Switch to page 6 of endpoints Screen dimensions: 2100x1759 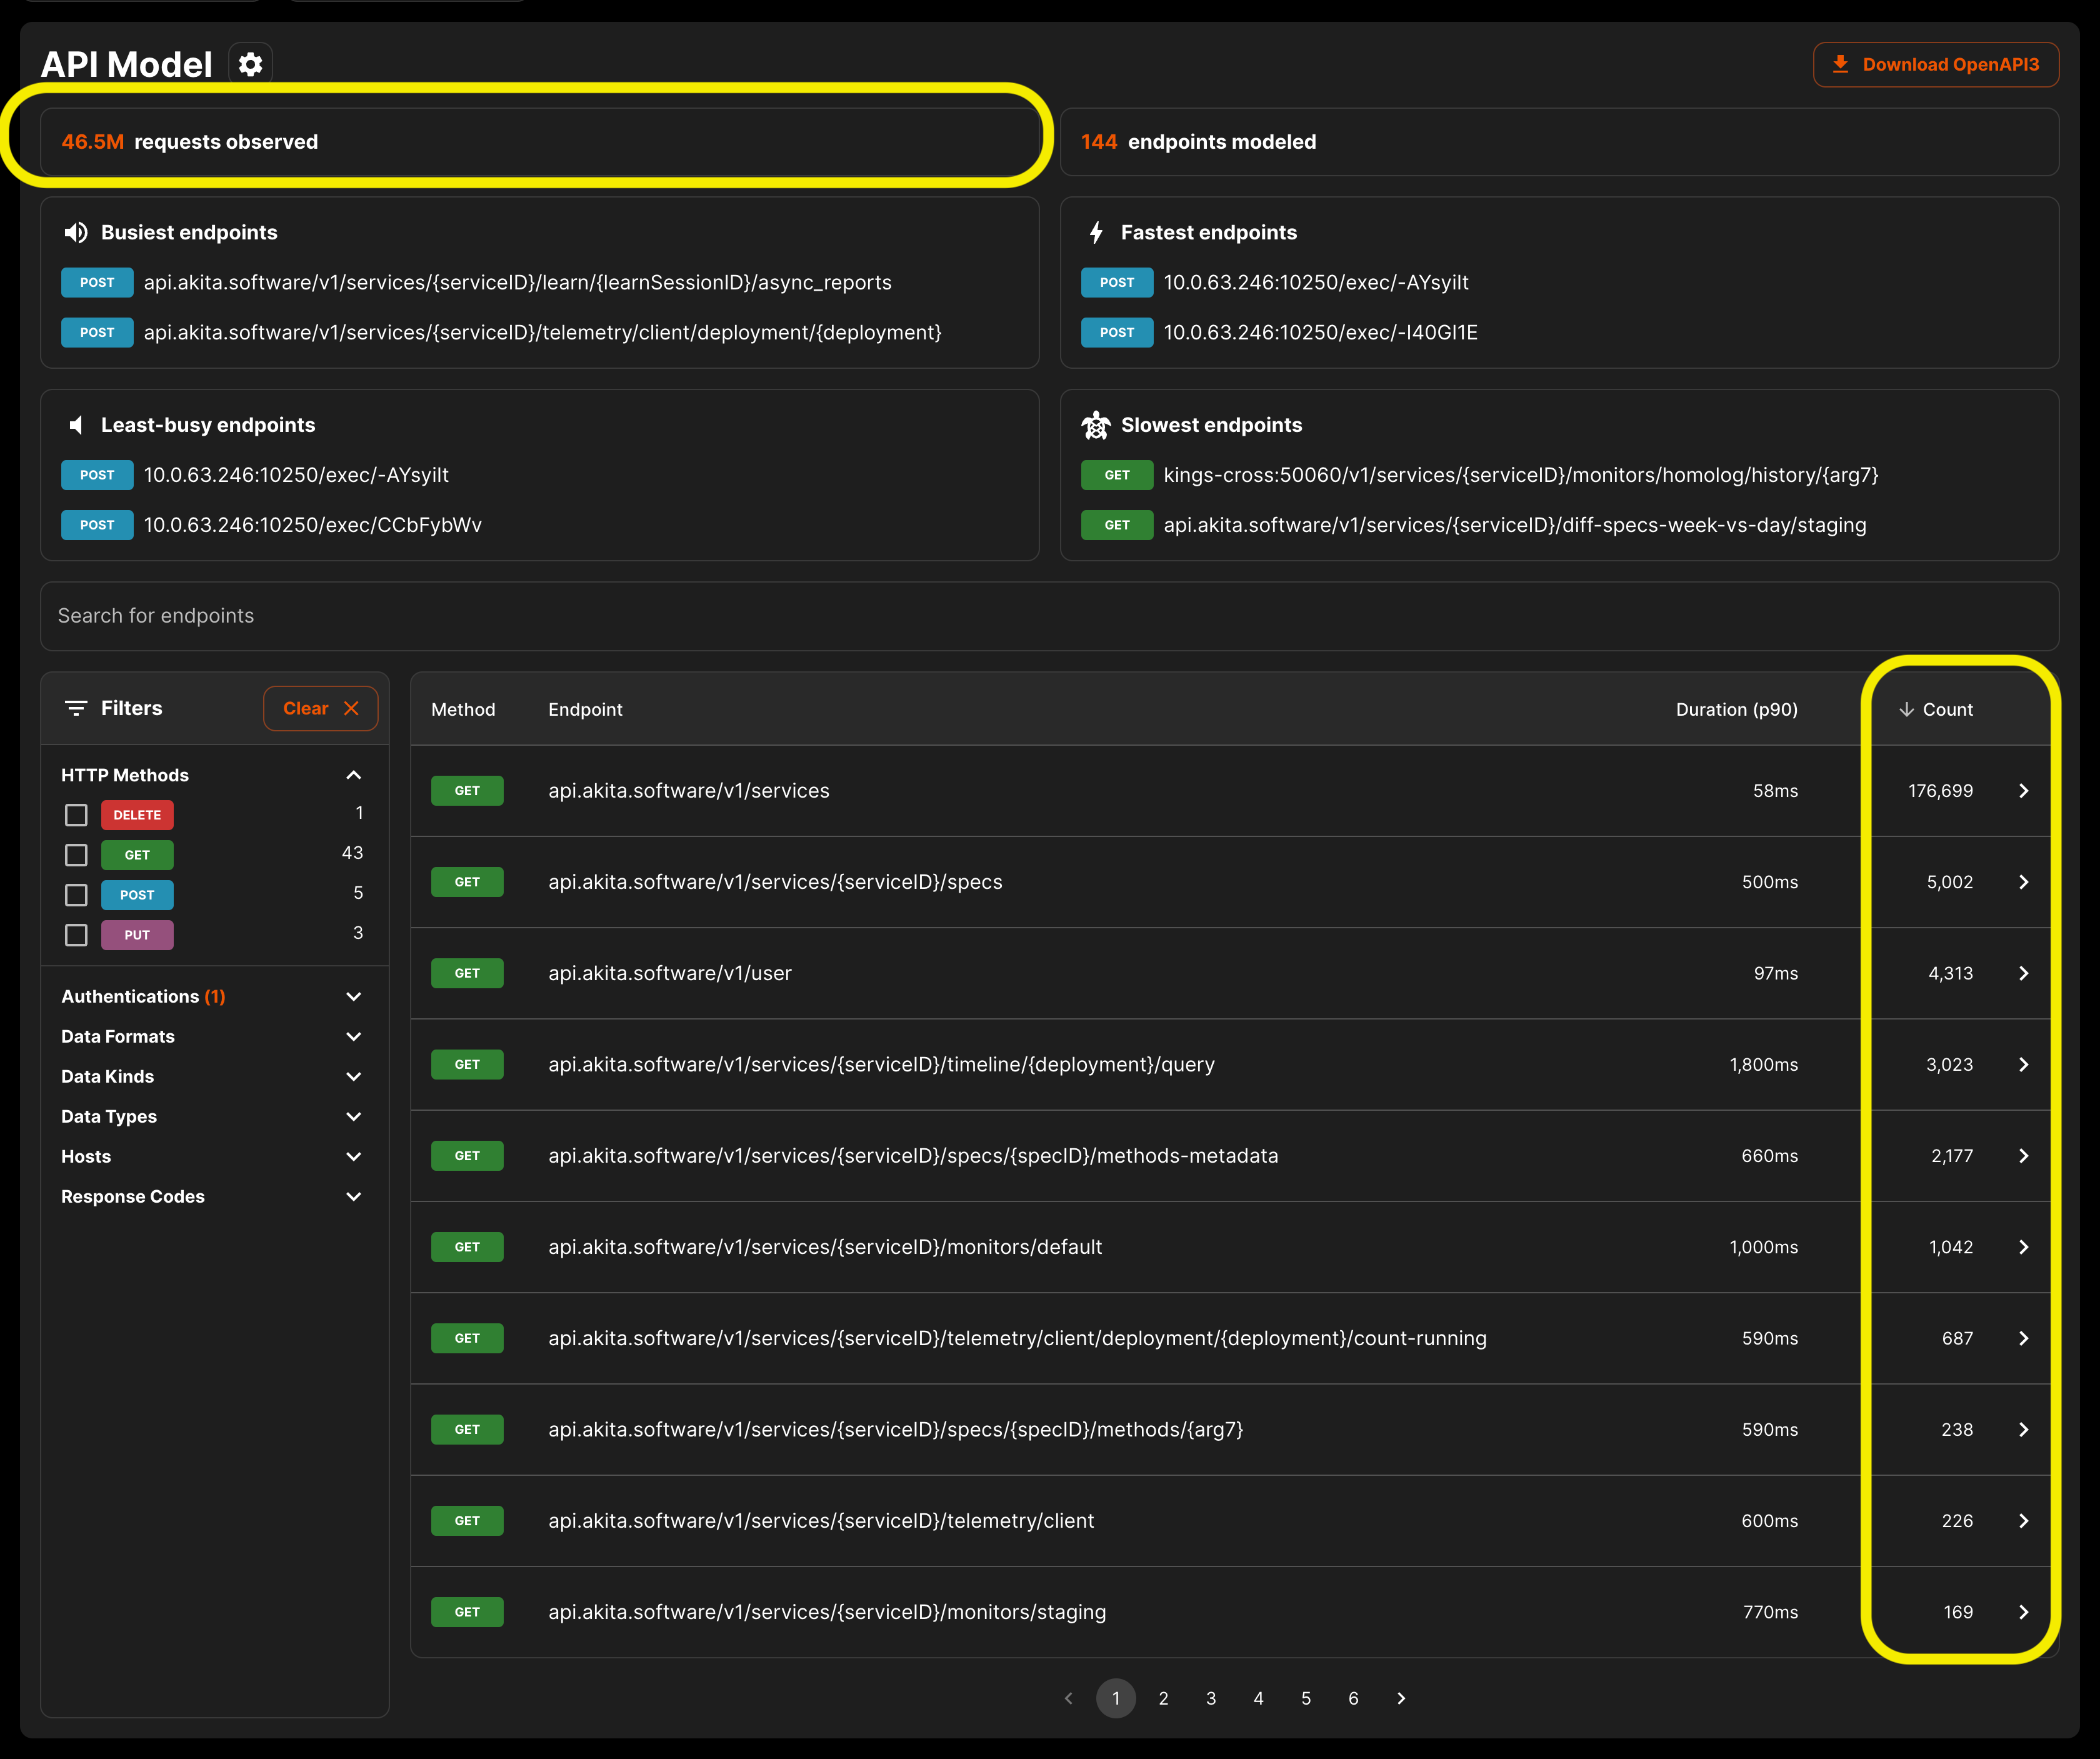[1353, 1699]
